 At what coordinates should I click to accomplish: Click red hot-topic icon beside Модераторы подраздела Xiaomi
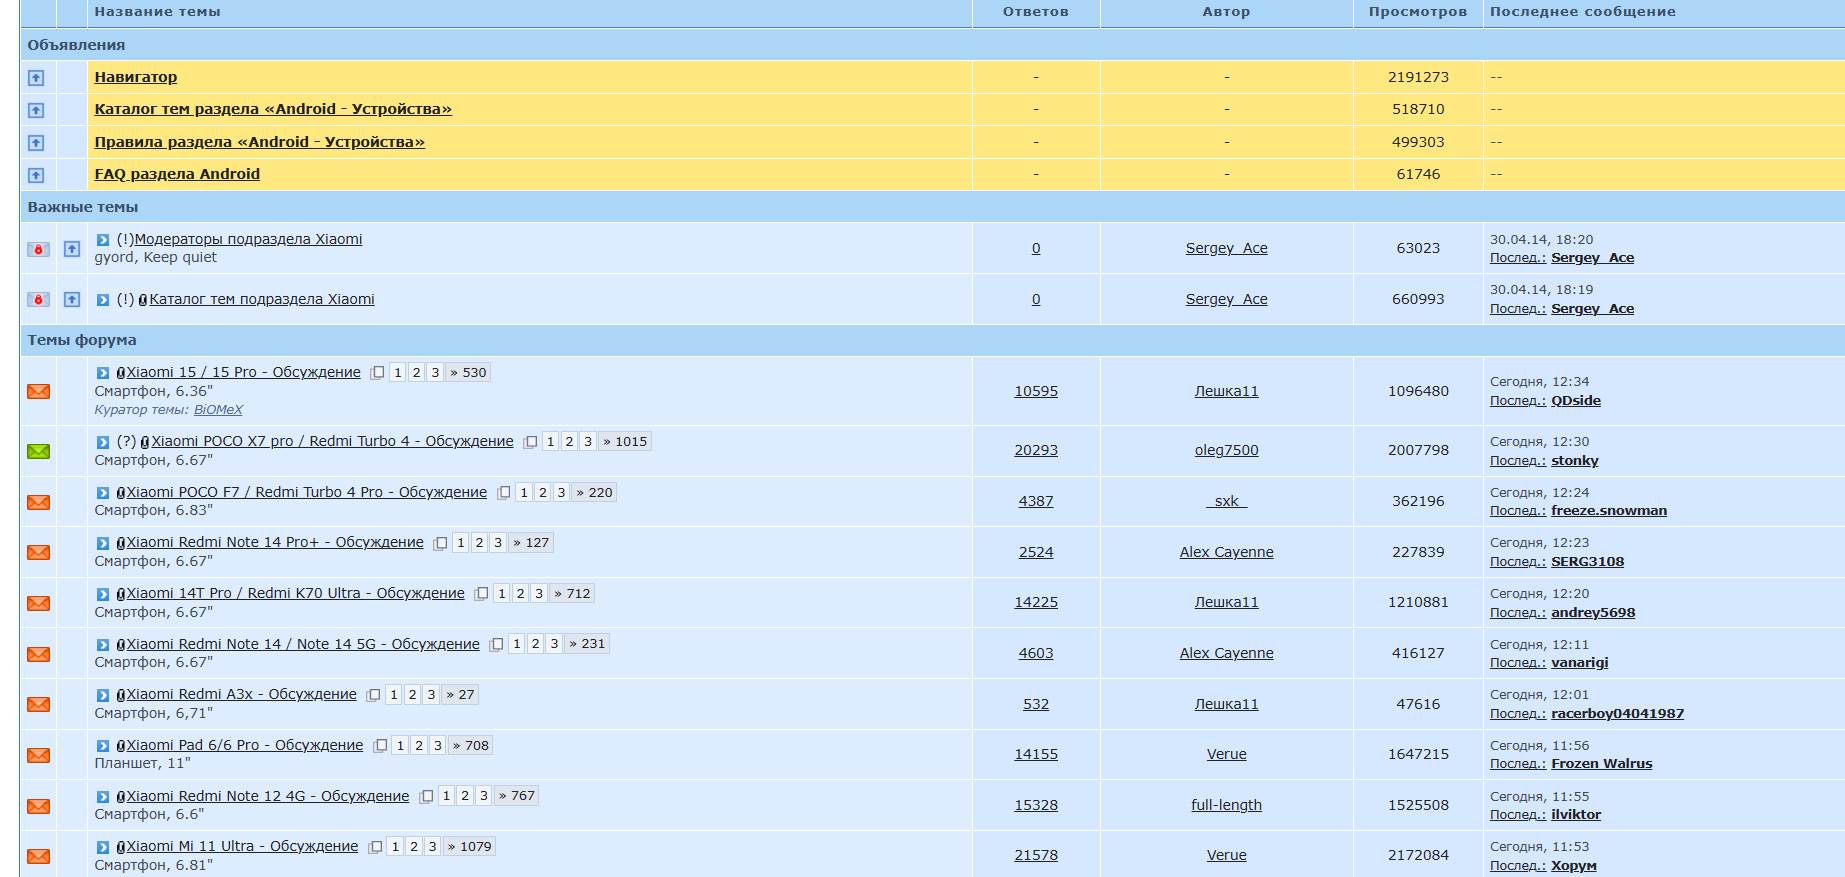click(x=38, y=249)
